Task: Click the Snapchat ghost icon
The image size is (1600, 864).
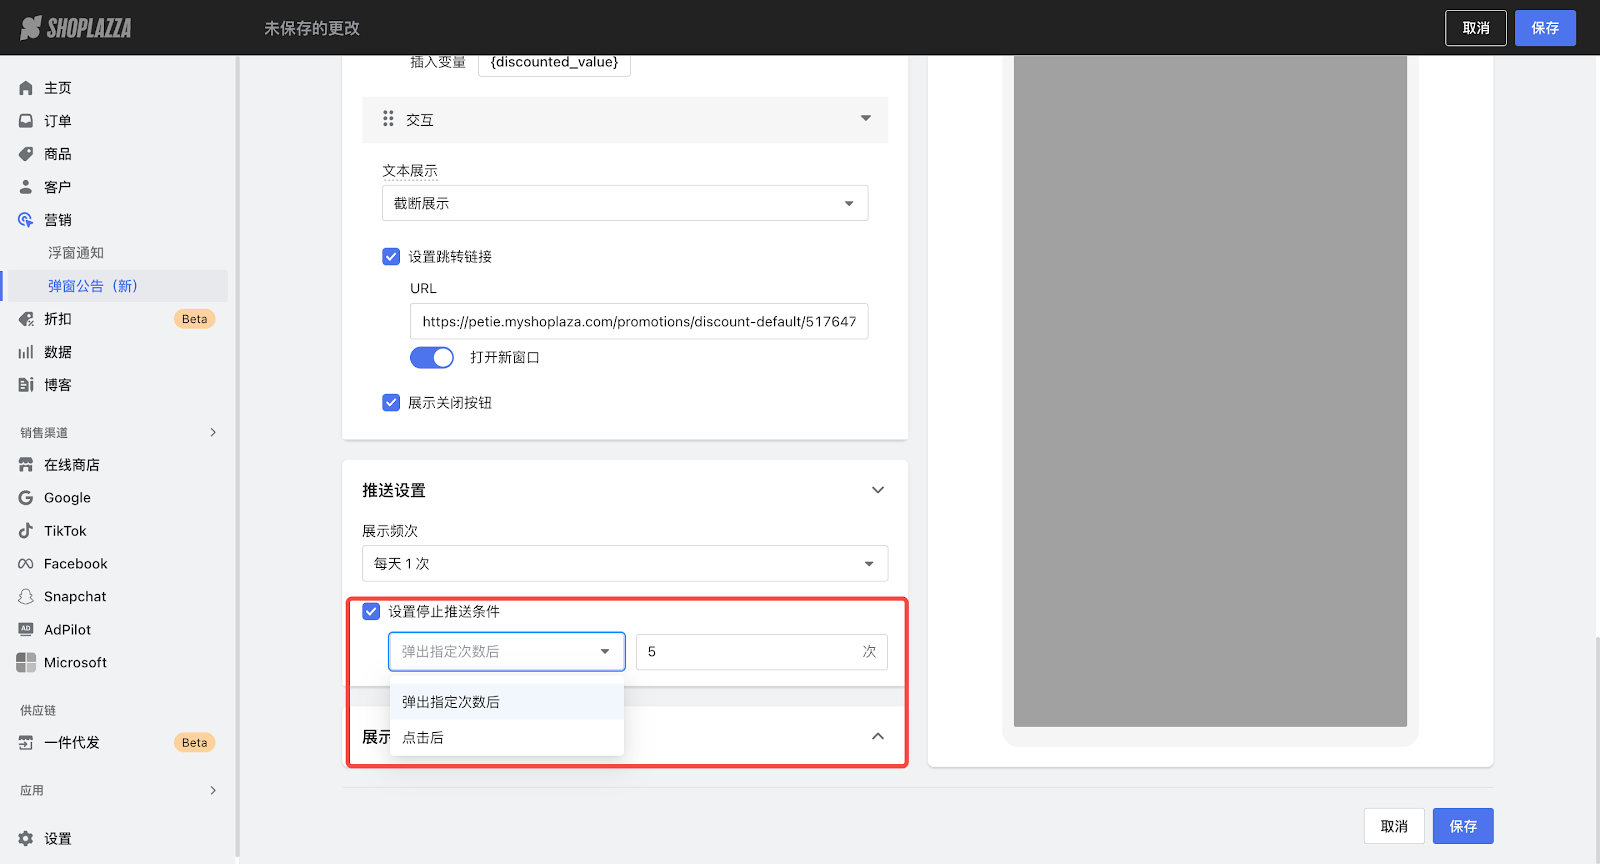Action: (x=26, y=597)
